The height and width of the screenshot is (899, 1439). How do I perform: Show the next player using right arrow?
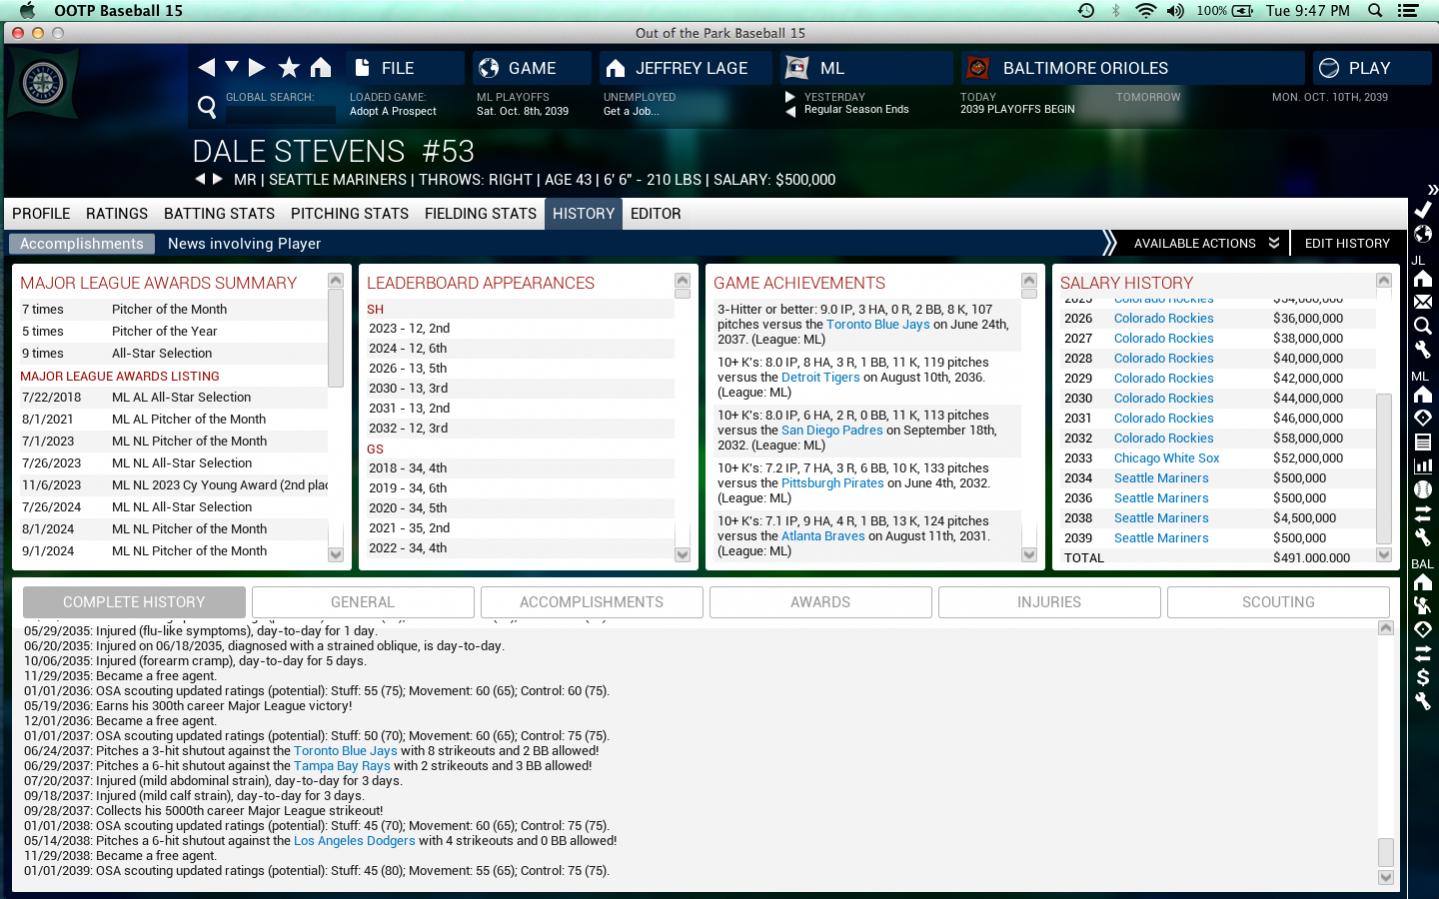(217, 180)
